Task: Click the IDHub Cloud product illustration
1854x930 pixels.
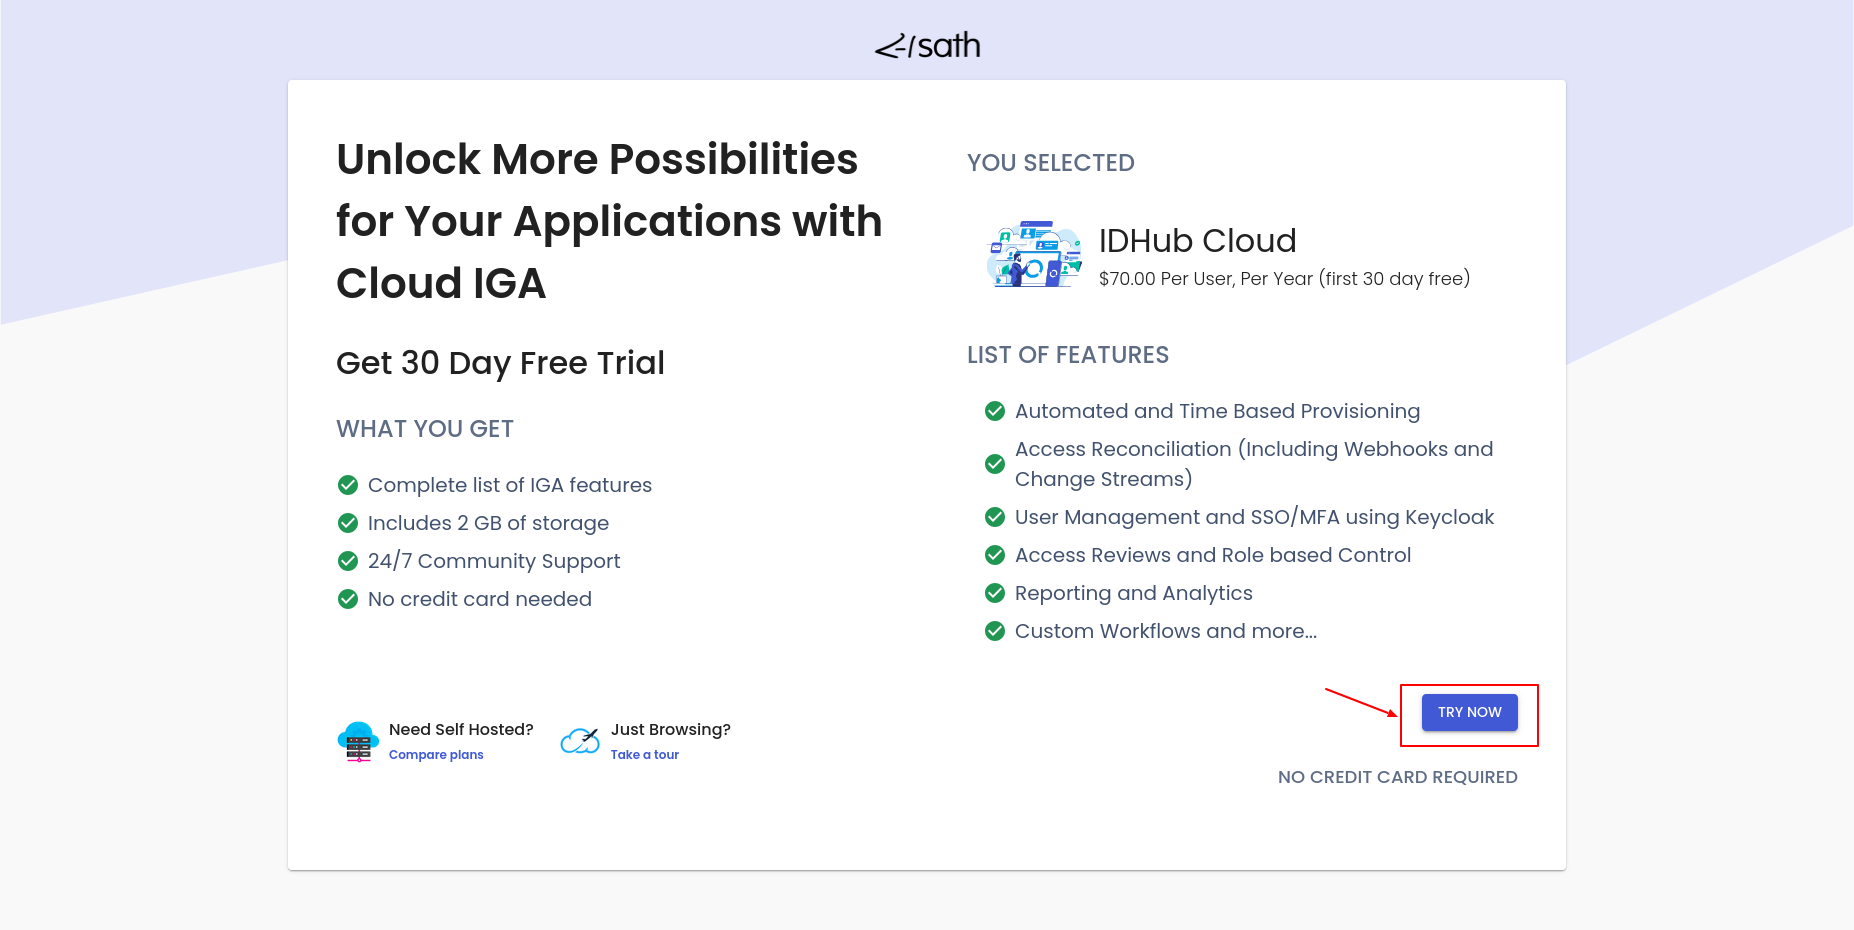Action: (x=1034, y=255)
